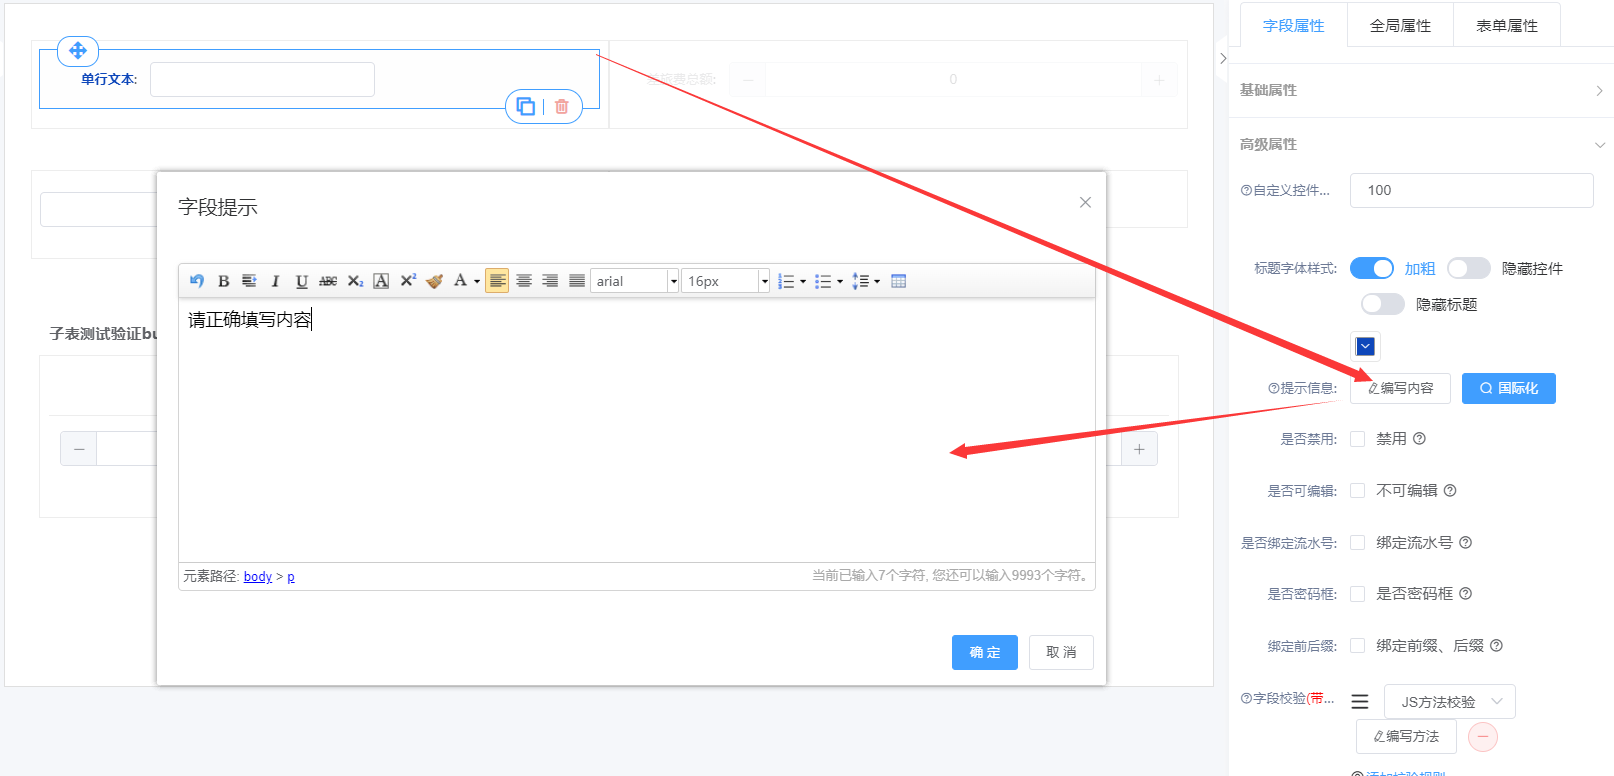Toggle the 隐藏标题 switch
1614x776 pixels.
(x=1383, y=304)
